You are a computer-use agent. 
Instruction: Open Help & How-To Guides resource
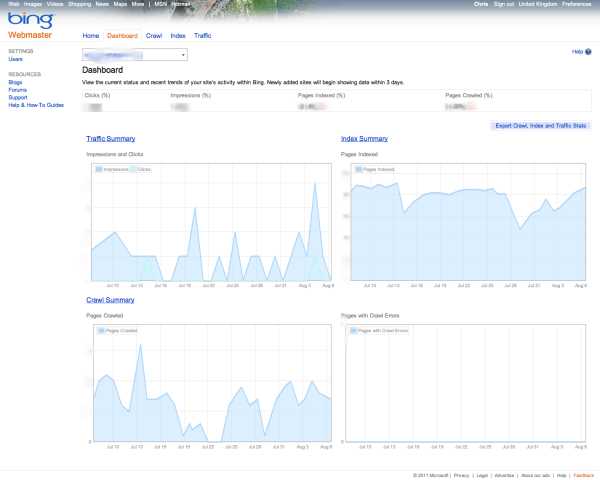(x=36, y=104)
